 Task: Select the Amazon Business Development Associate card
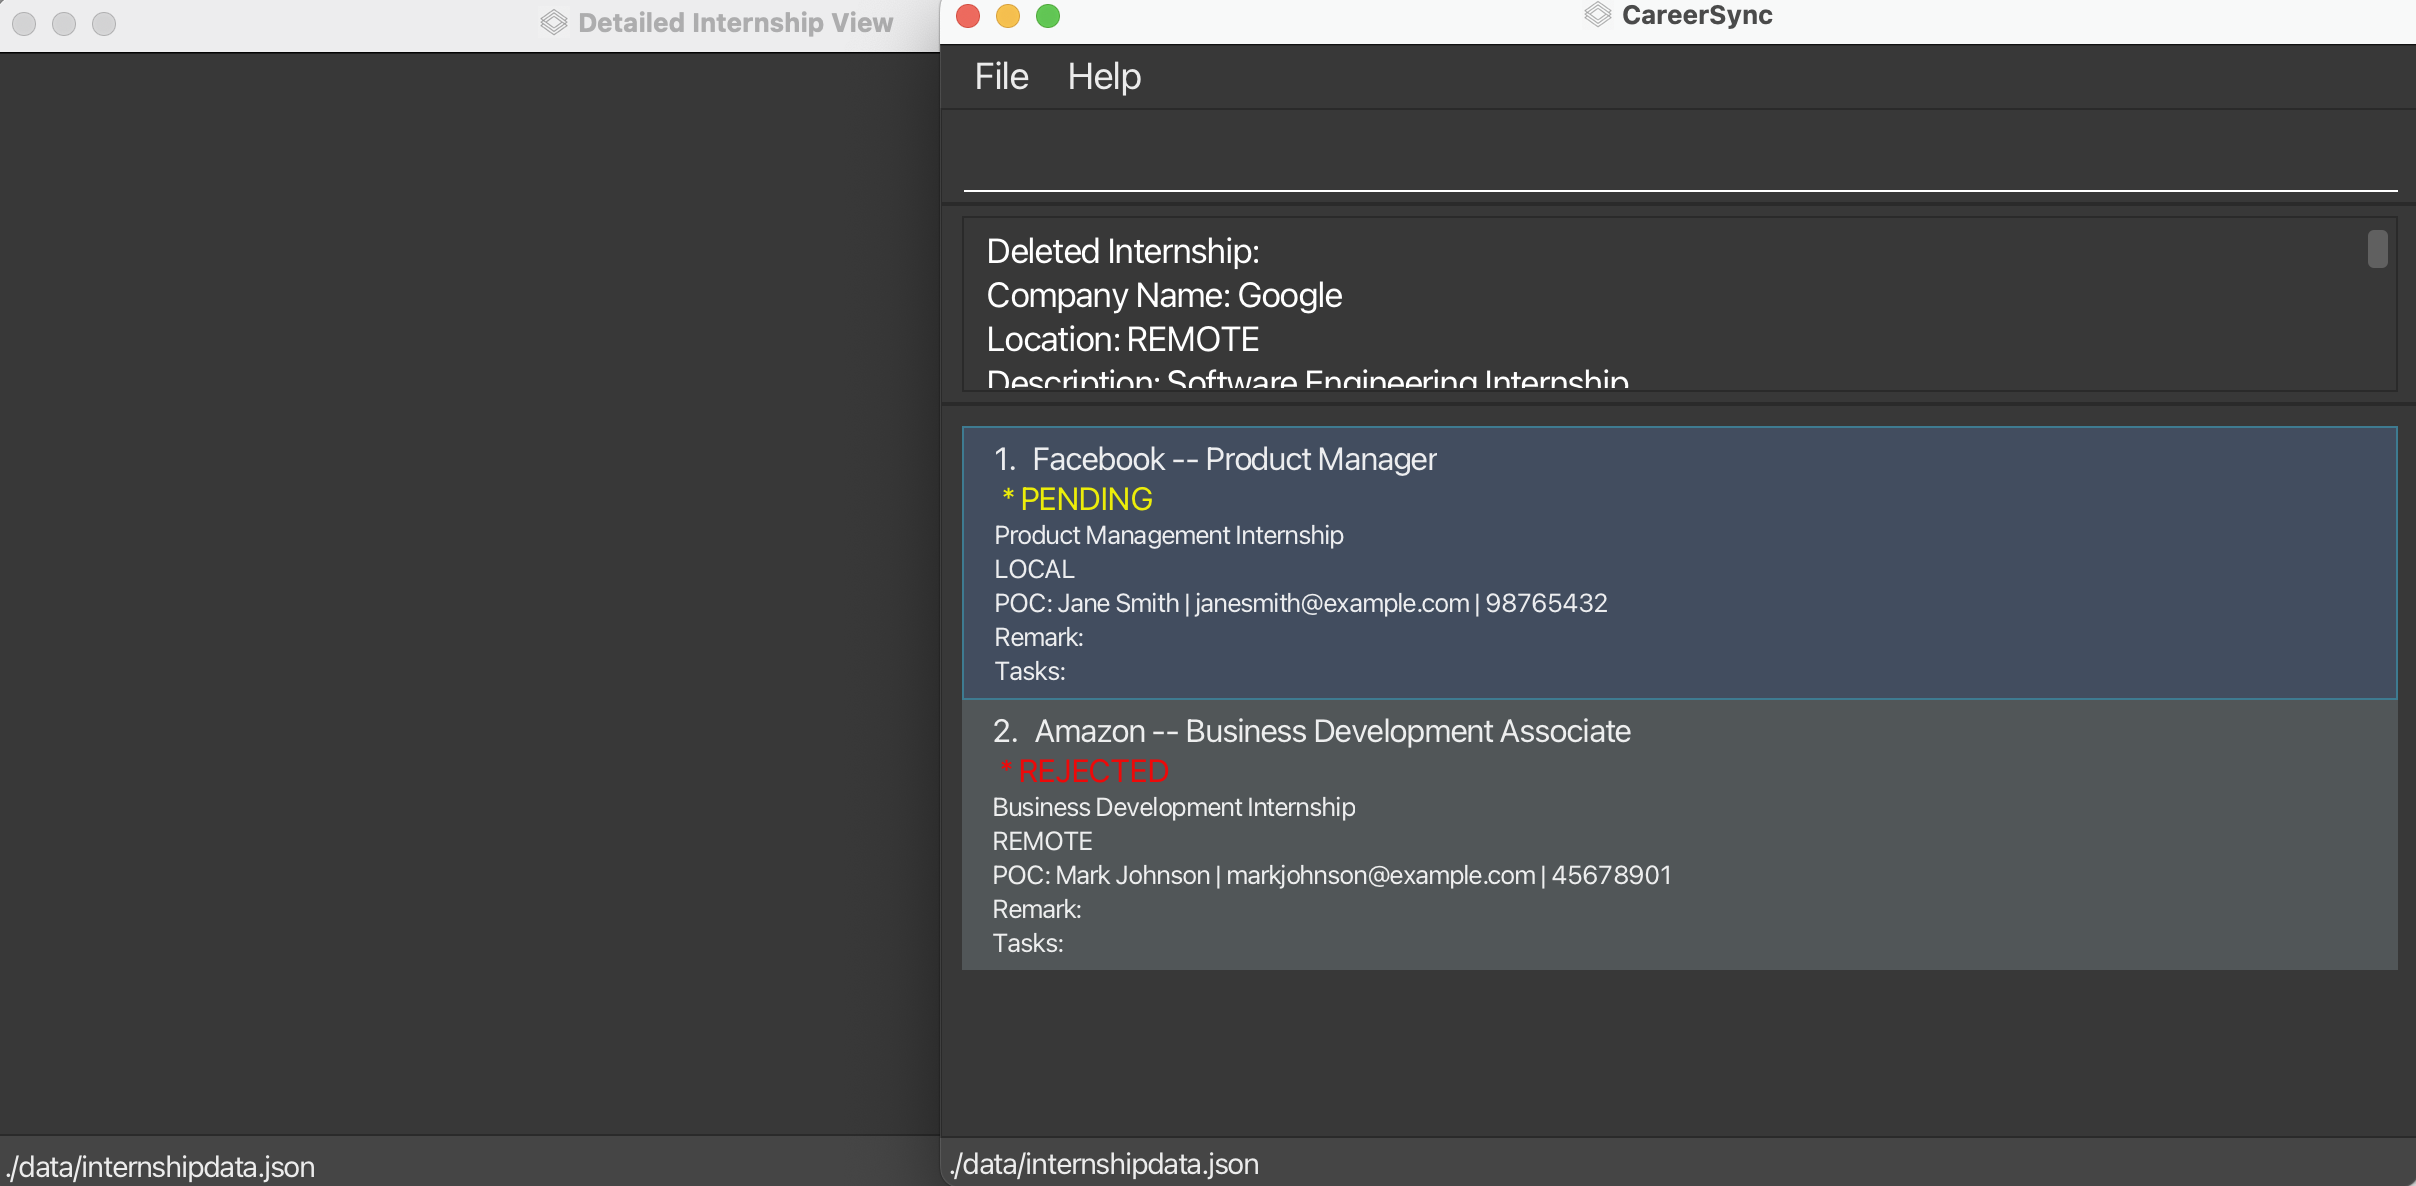(x=1678, y=834)
